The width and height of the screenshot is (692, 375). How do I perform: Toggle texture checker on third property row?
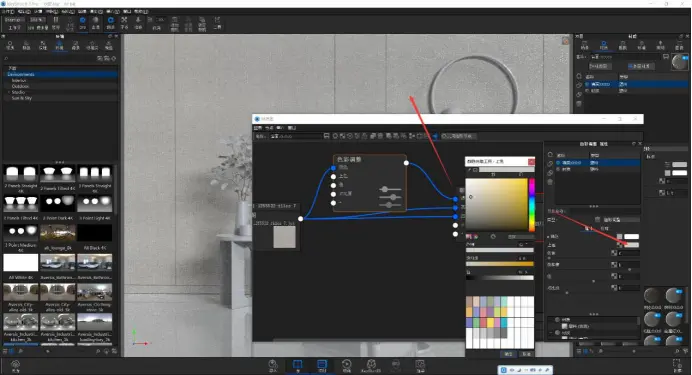pos(614,253)
